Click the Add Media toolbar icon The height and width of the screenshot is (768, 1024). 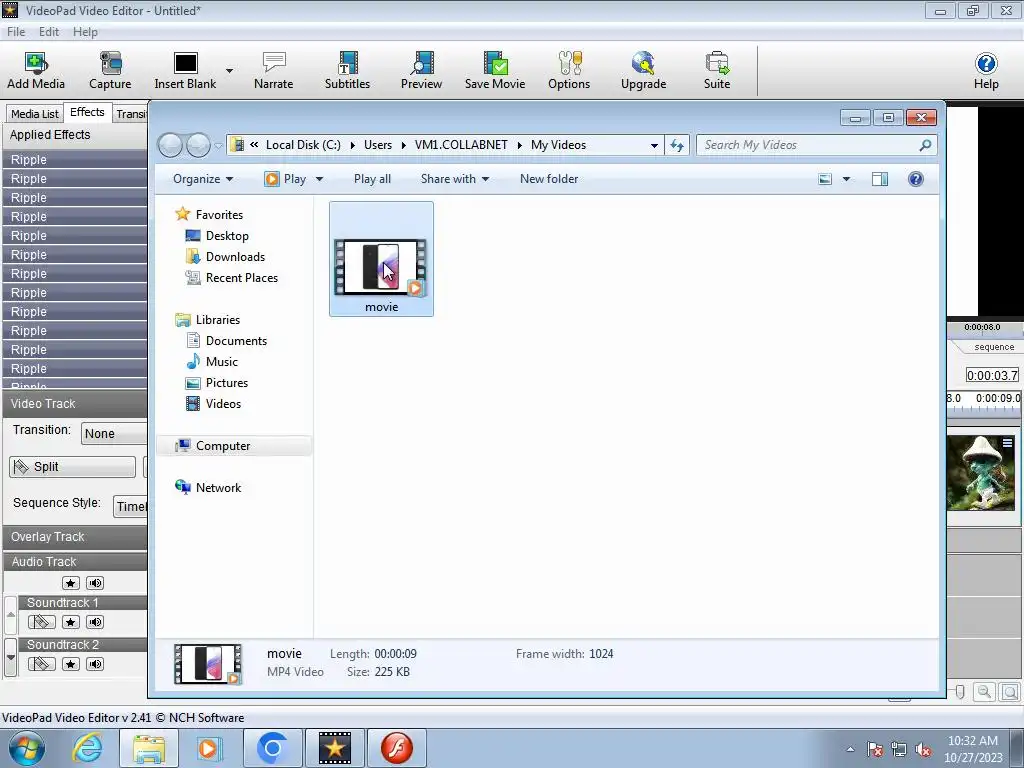(36, 71)
